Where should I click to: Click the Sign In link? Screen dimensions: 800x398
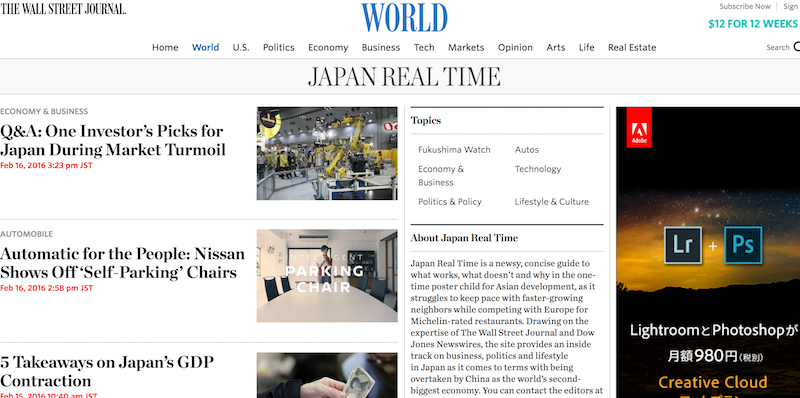pos(791,7)
